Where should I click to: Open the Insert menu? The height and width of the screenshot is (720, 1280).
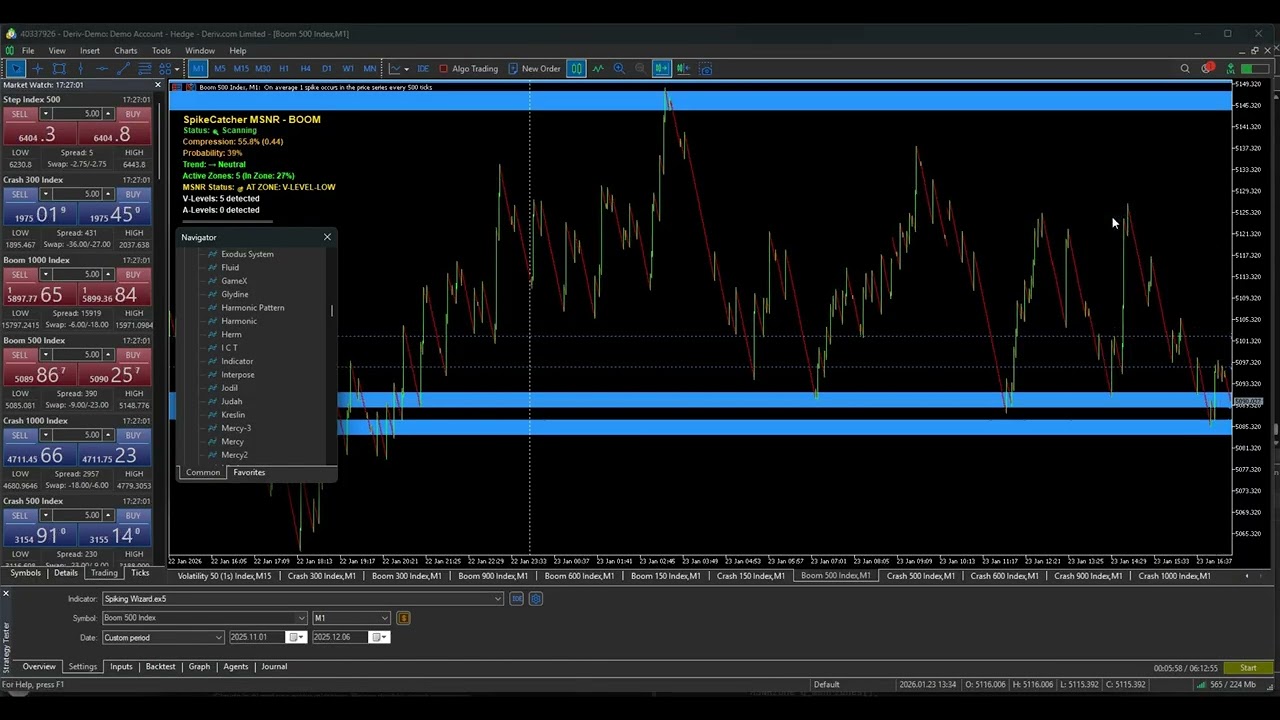tap(89, 51)
